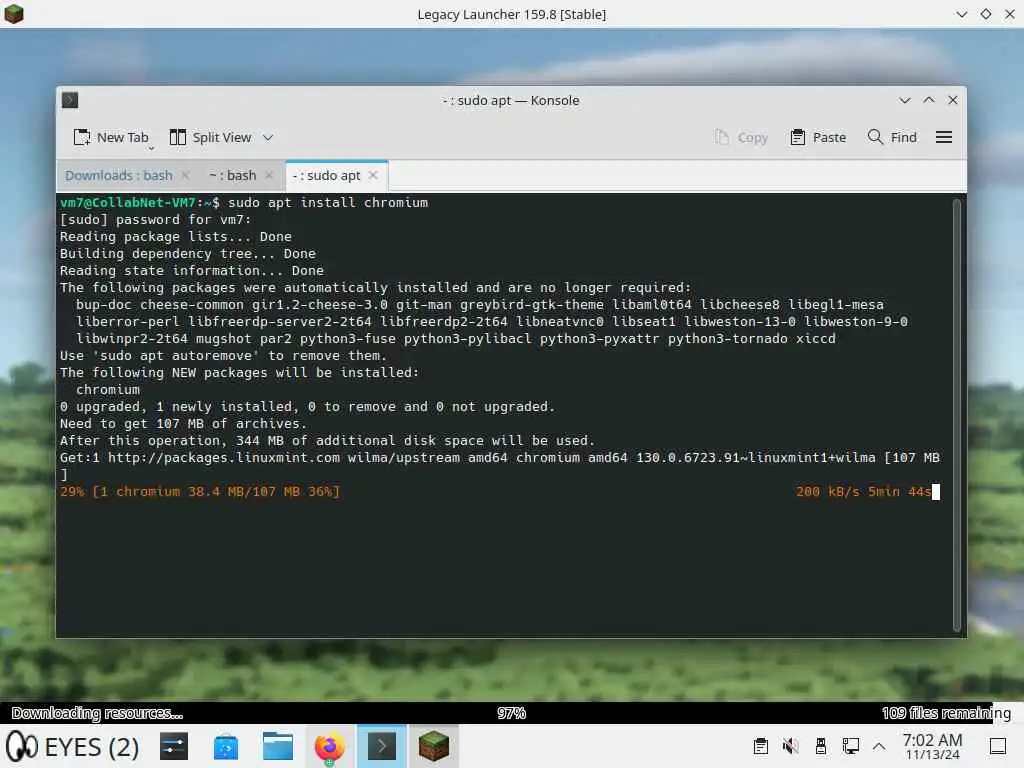Click the show desktop button
Screen dimensions: 1024x768
[x=998, y=746]
